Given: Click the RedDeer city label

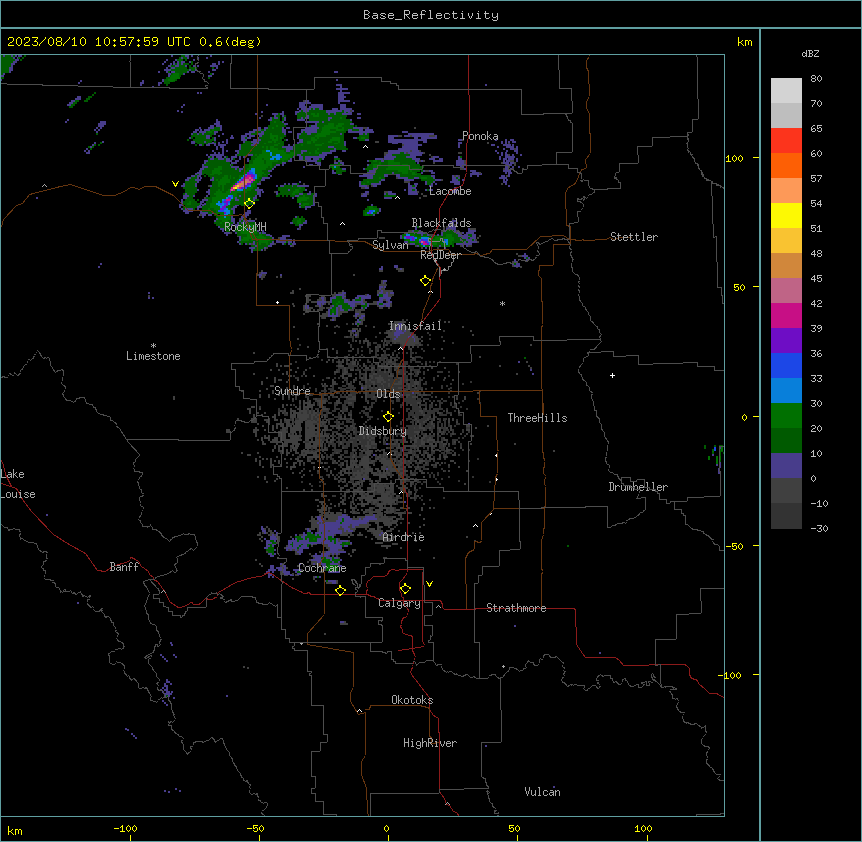Looking at the screenshot, I should click(x=441, y=255).
